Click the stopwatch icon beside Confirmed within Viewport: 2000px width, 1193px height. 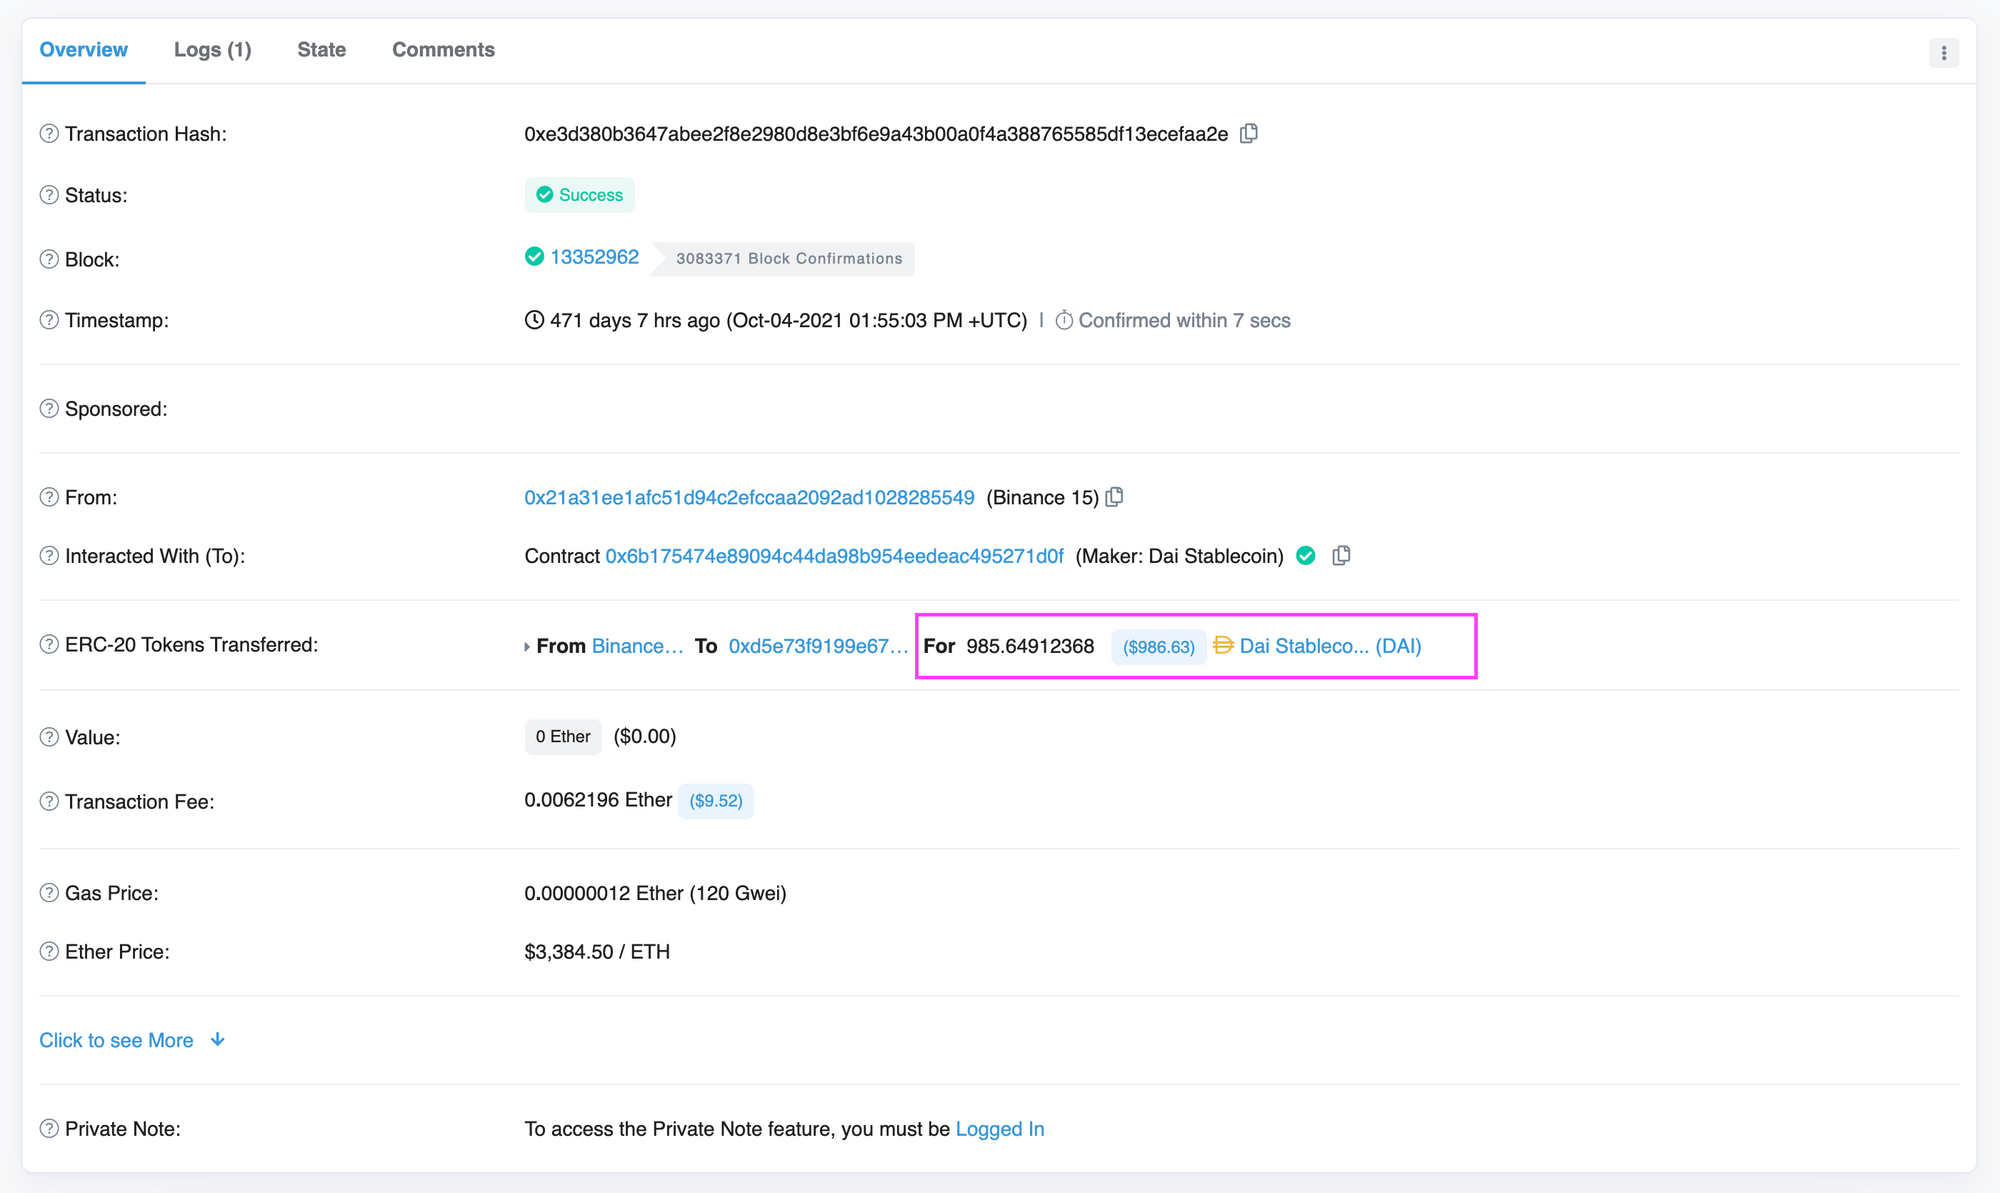[x=1064, y=320]
